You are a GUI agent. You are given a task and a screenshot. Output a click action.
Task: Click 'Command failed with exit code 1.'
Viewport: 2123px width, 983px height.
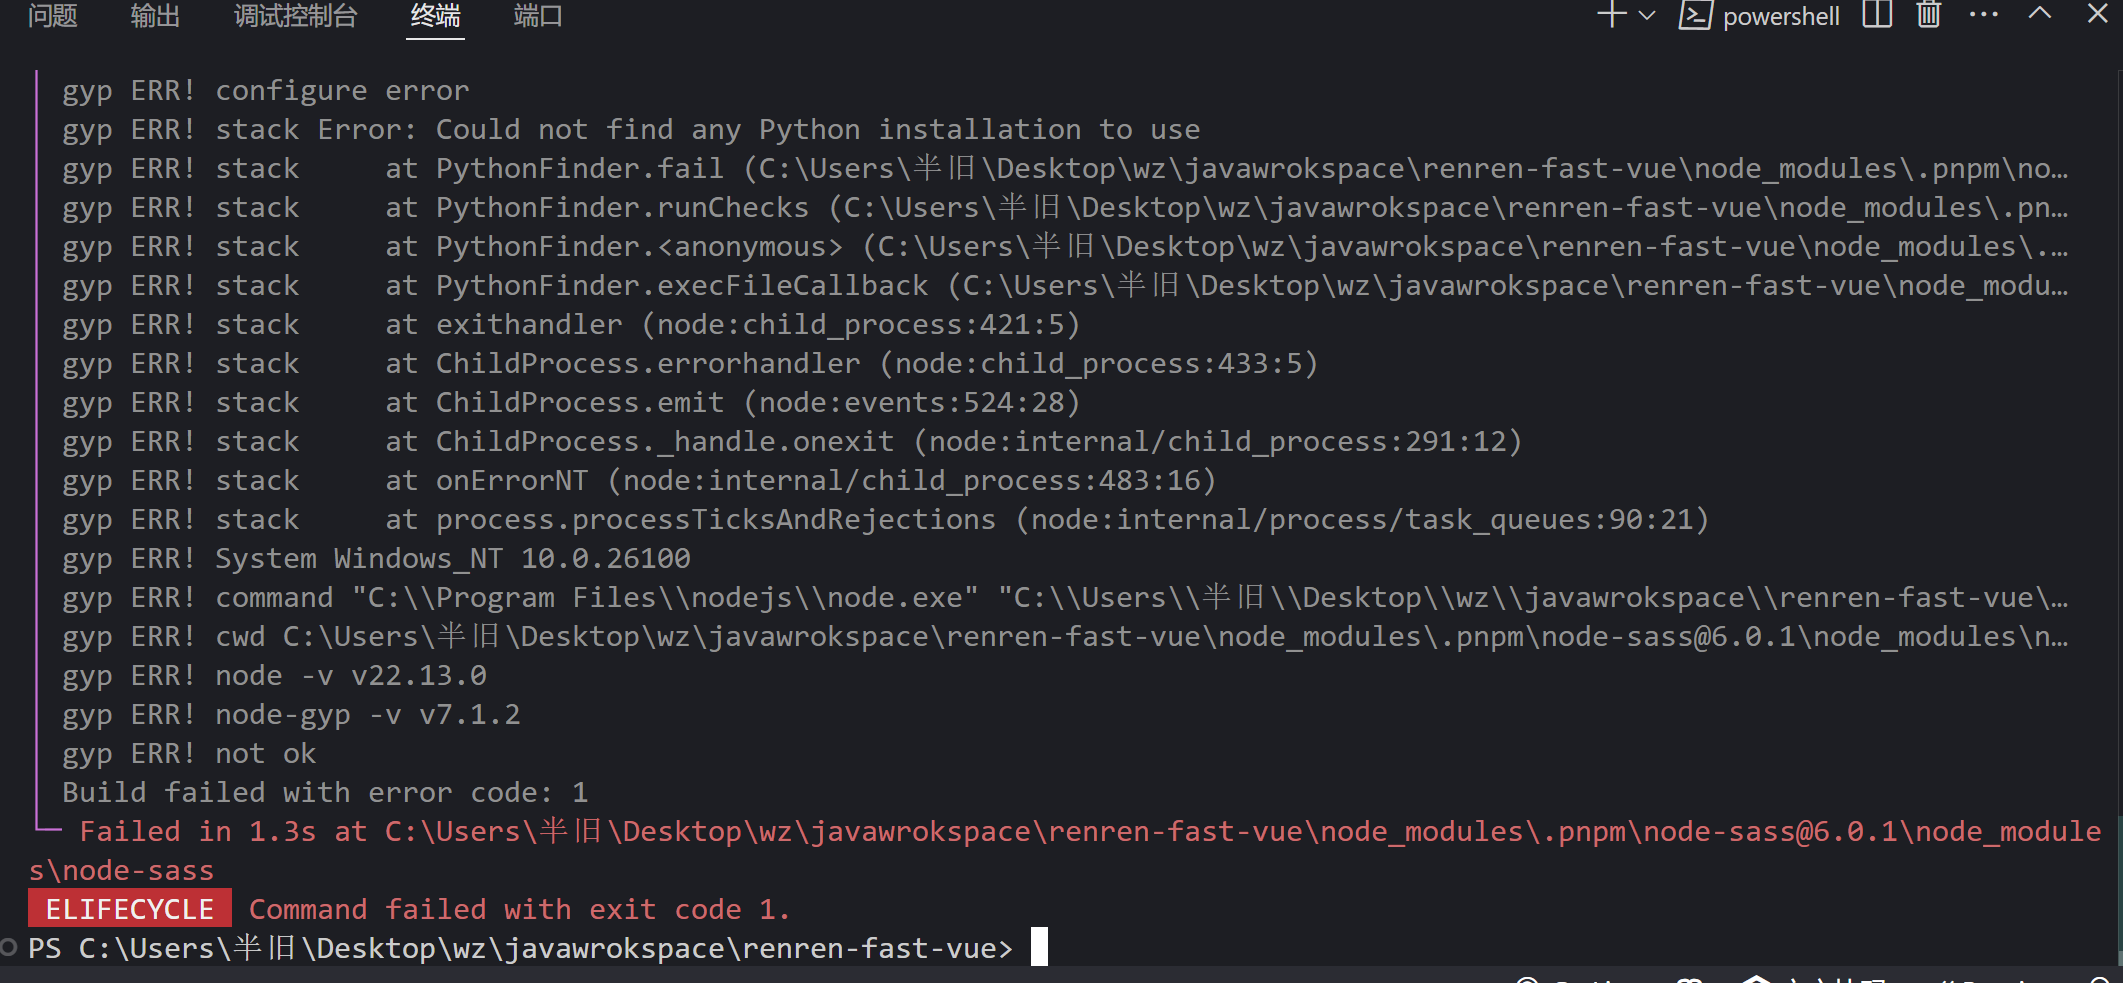[x=519, y=910]
